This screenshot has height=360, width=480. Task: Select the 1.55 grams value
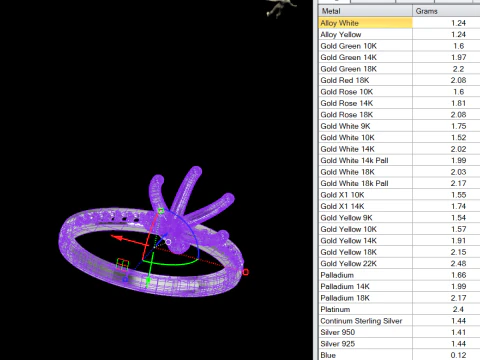[458, 195]
